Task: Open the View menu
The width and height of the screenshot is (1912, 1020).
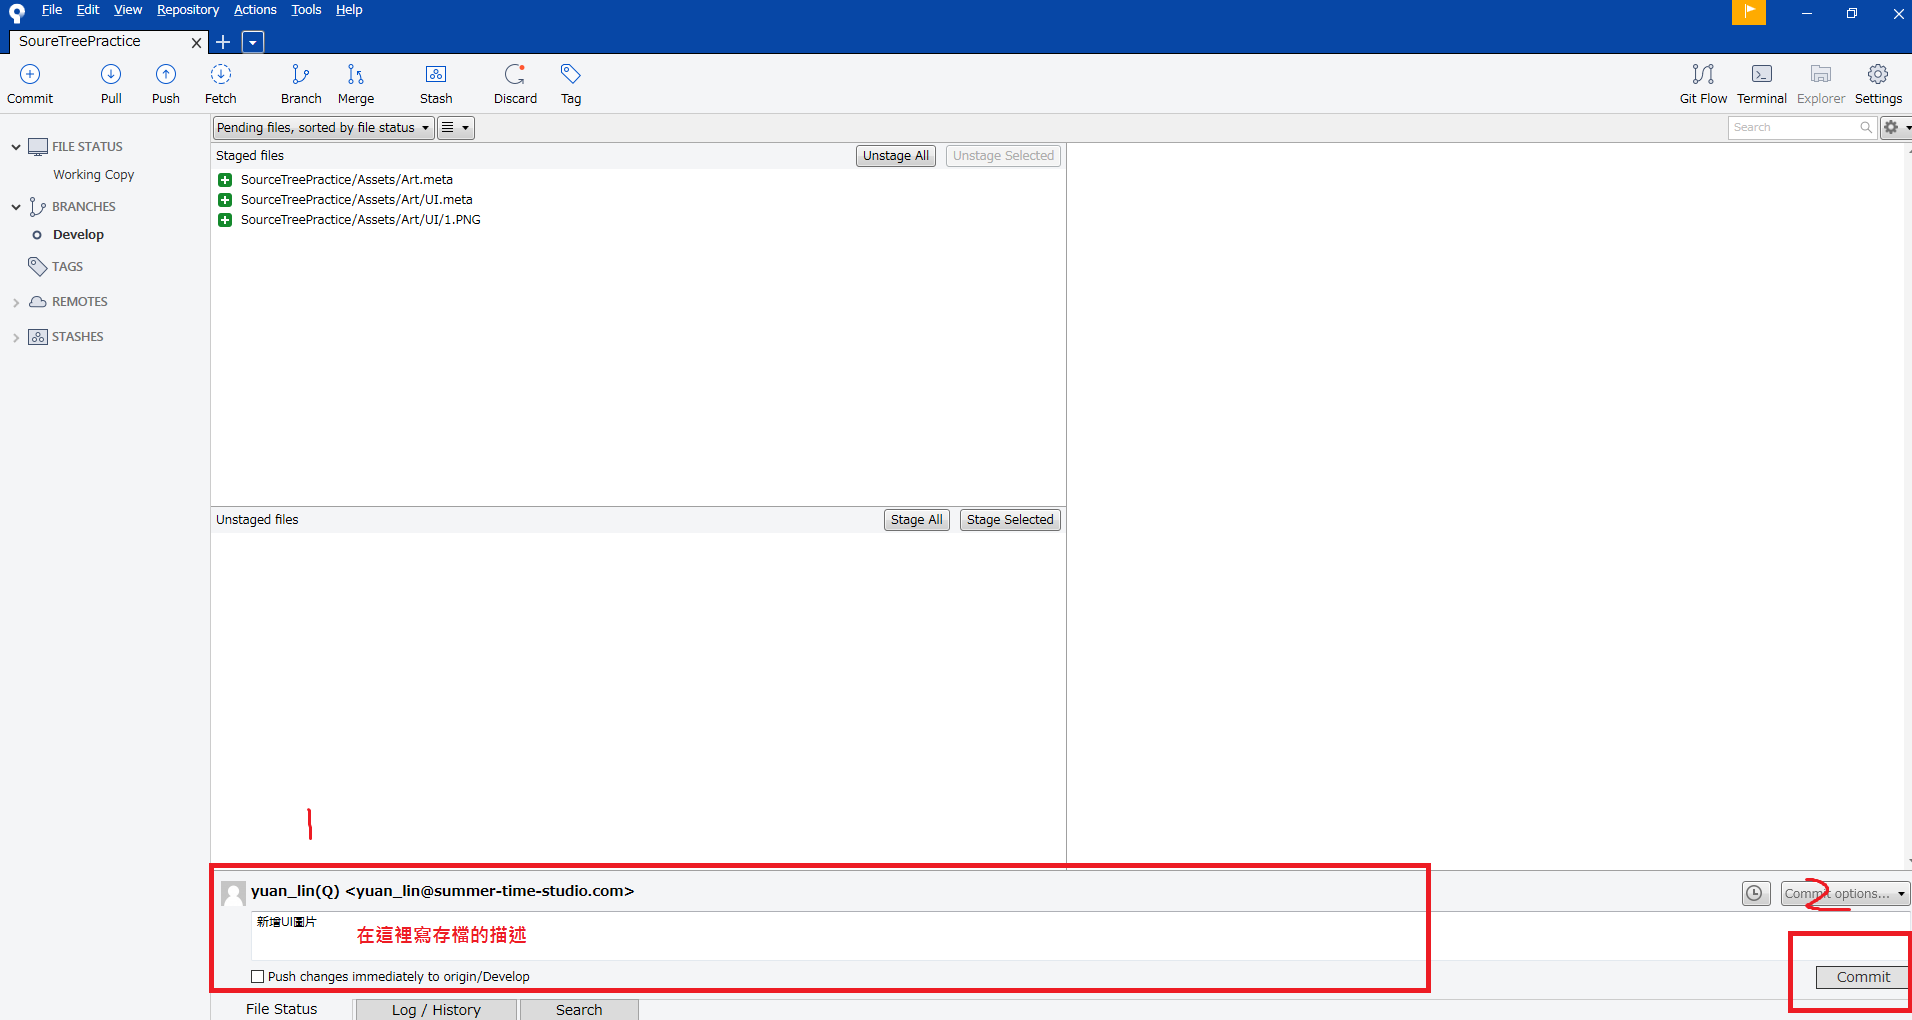Action: [x=128, y=10]
